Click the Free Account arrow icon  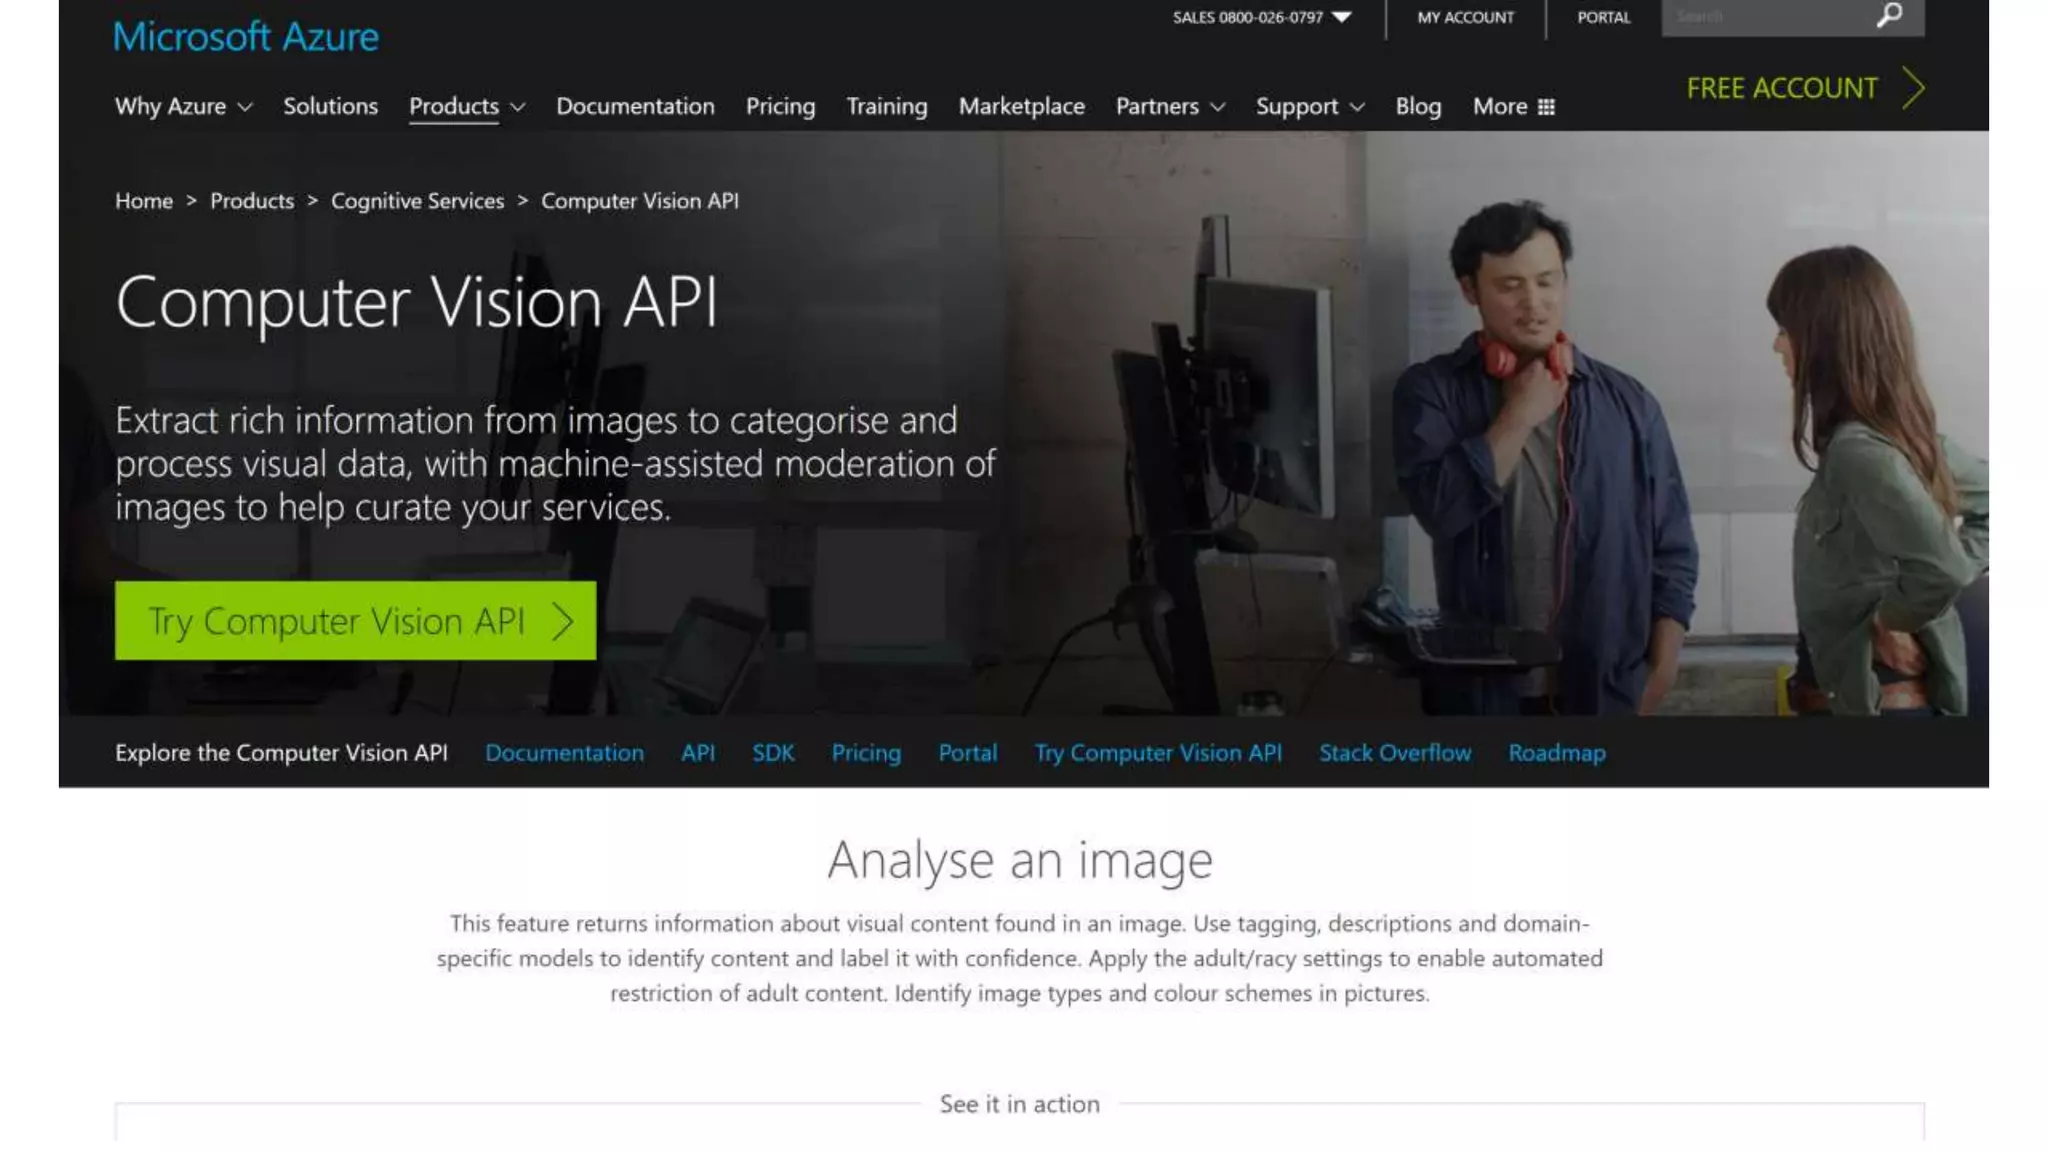coord(1913,88)
